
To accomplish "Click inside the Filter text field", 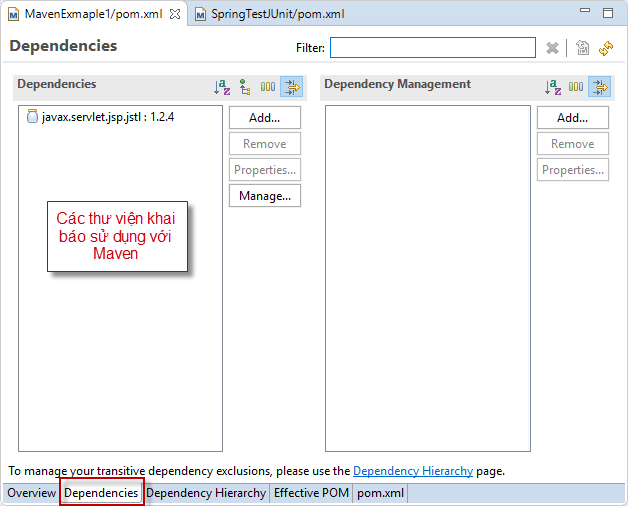I will [x=432, y=48].
